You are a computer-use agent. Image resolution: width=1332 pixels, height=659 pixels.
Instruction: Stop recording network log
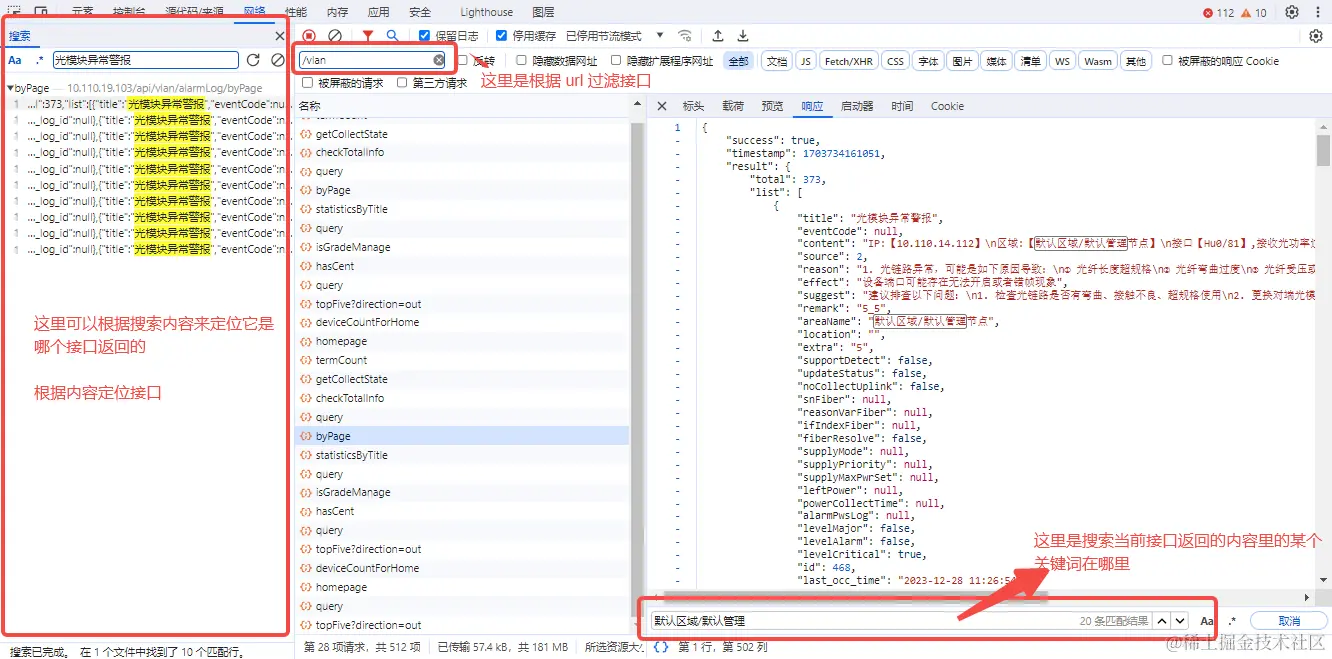[x=309, y=36]
